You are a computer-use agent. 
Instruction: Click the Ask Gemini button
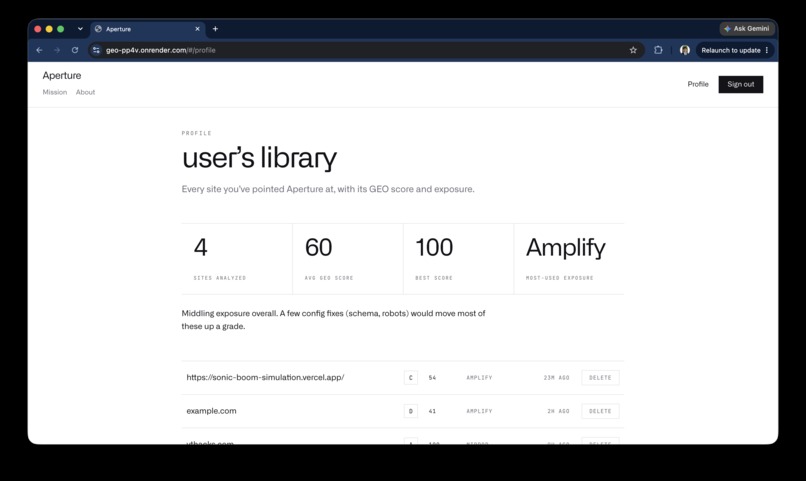click(x=747, y=29)
